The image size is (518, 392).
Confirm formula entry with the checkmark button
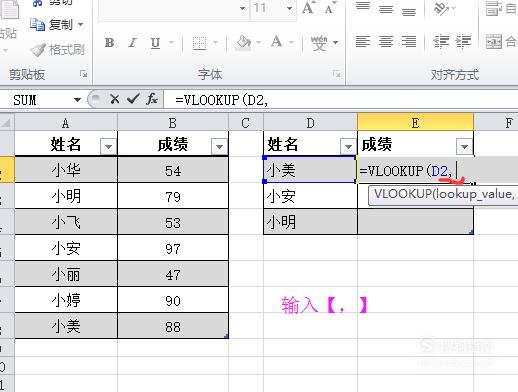(x=133, y=99)
